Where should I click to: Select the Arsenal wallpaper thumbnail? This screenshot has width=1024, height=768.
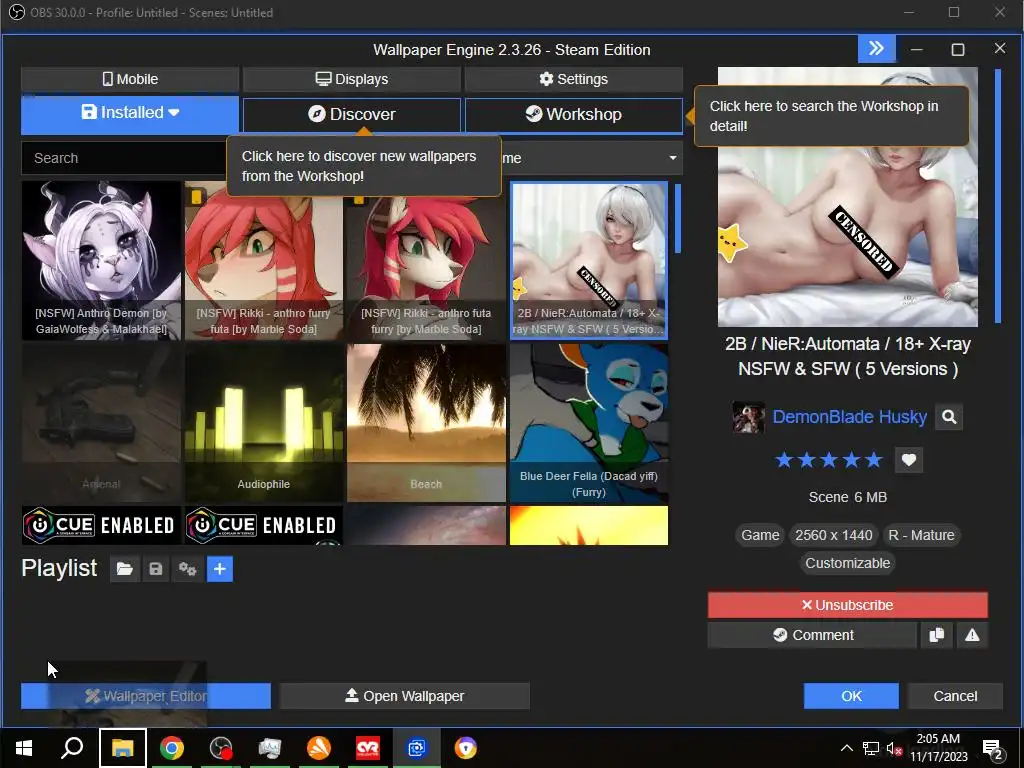101,423
